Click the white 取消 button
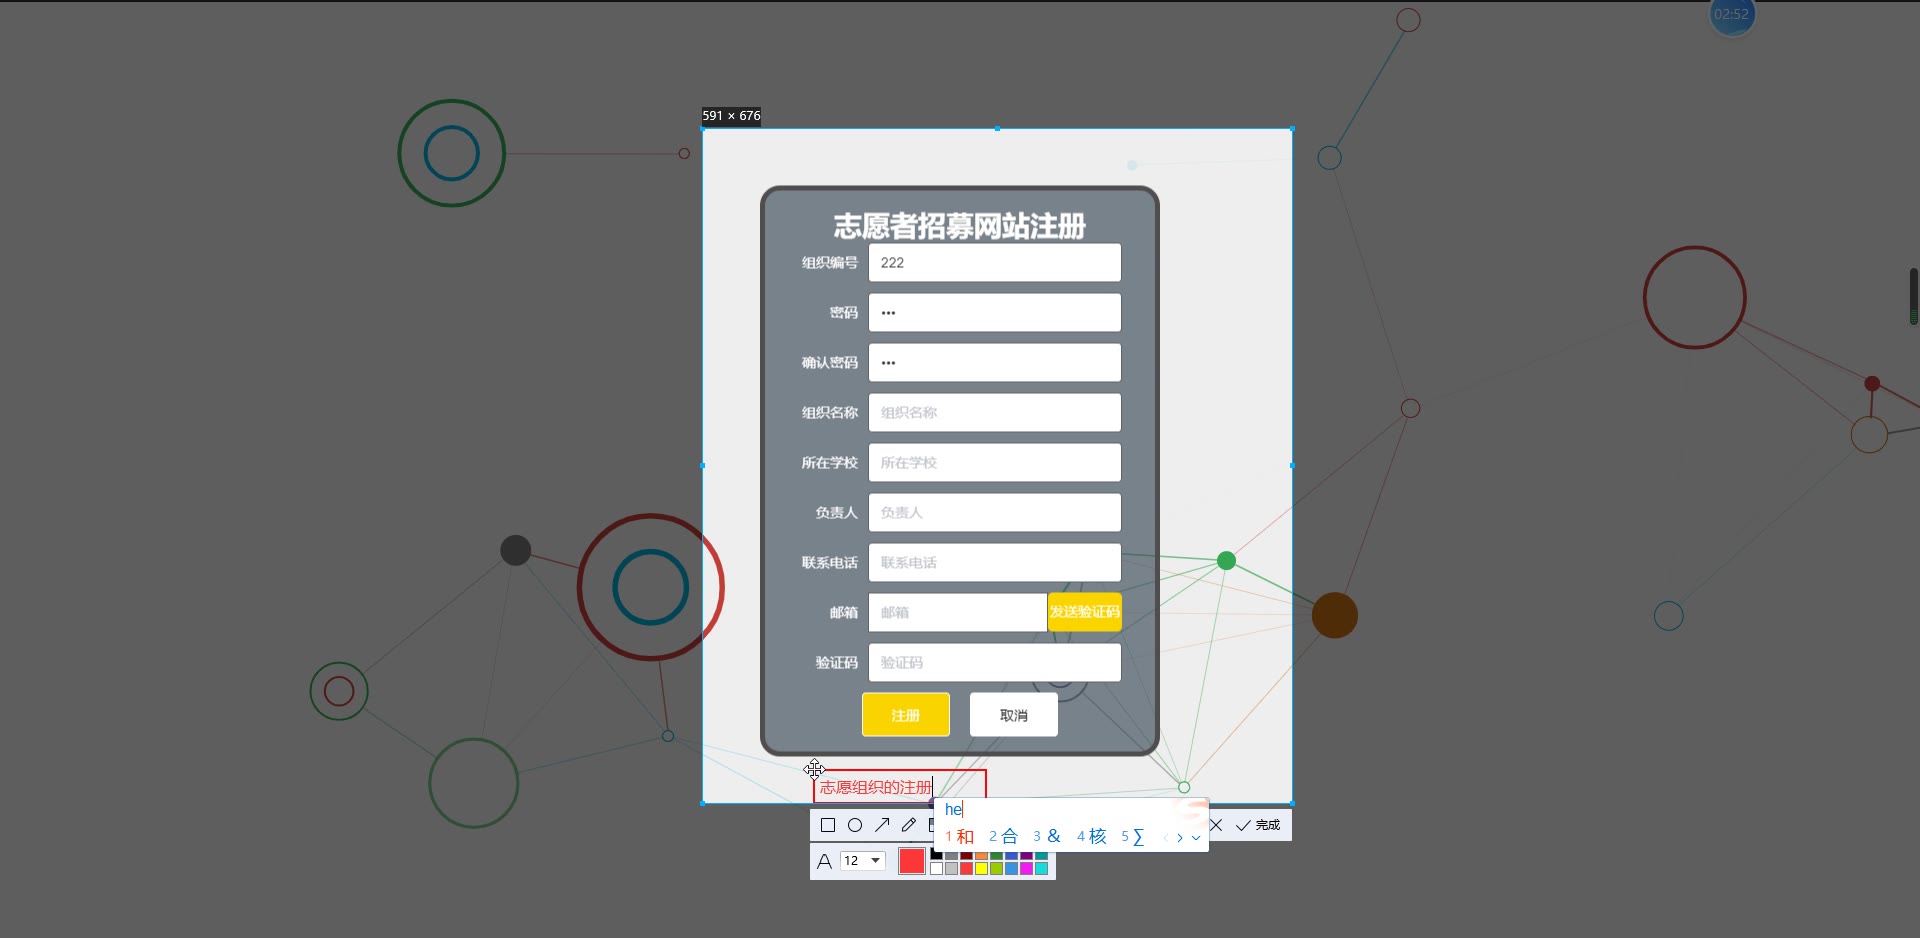1920x938 pixels. [x=1014, y=715]
